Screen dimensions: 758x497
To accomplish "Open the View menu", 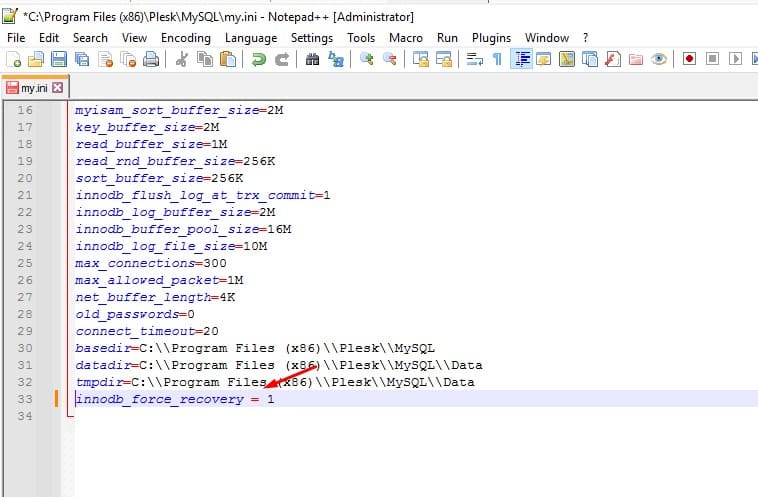I will coord(134,38).
